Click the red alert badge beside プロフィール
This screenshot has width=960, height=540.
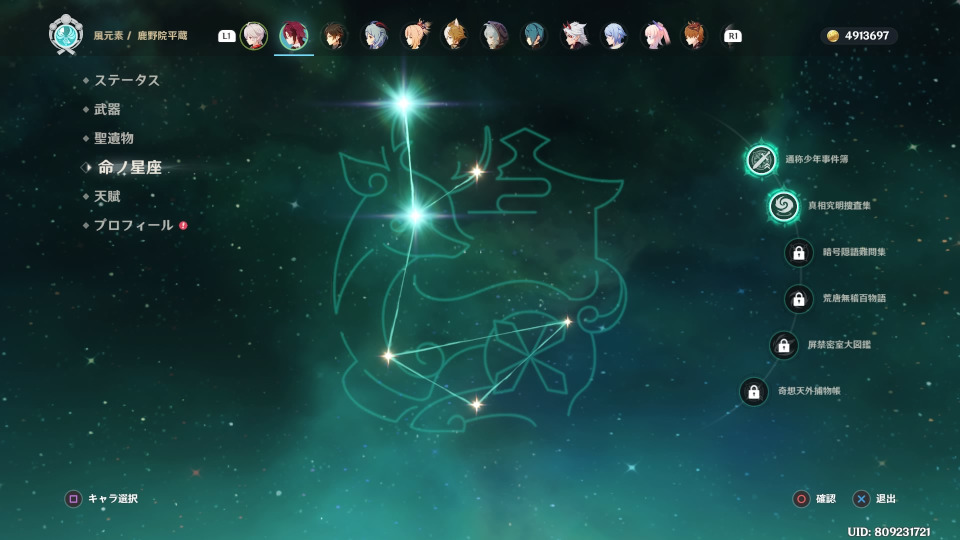coord(183,225)
